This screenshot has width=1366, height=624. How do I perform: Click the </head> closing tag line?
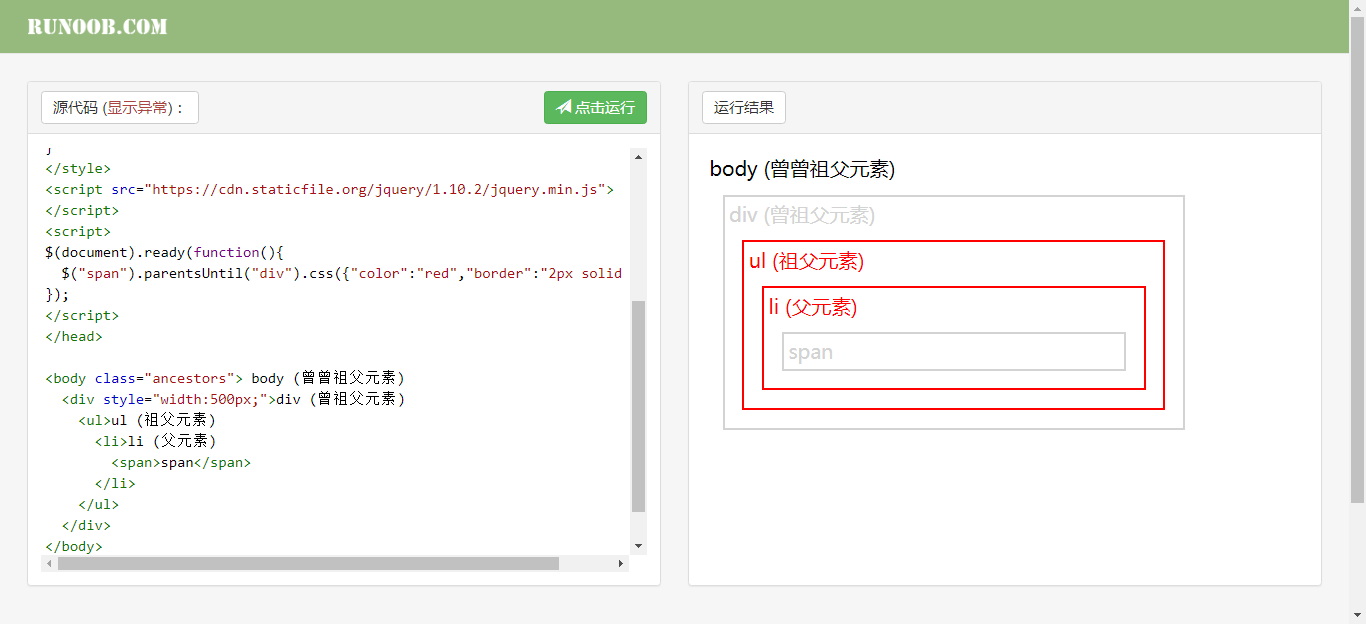(x=74, y=336)
